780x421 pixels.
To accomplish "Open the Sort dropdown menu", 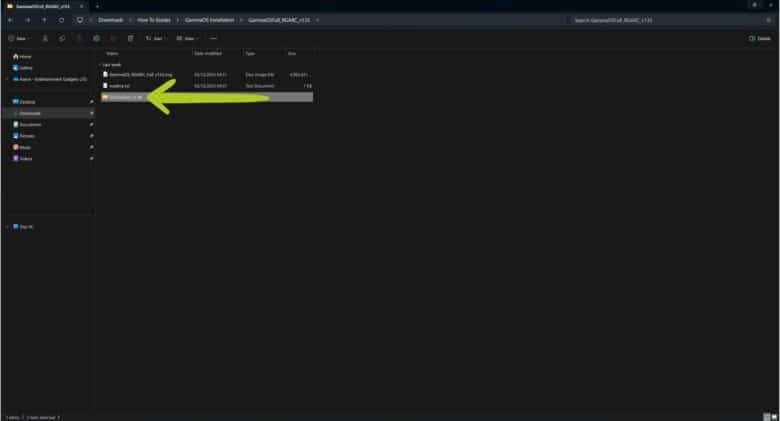I will tap(154, 38).
